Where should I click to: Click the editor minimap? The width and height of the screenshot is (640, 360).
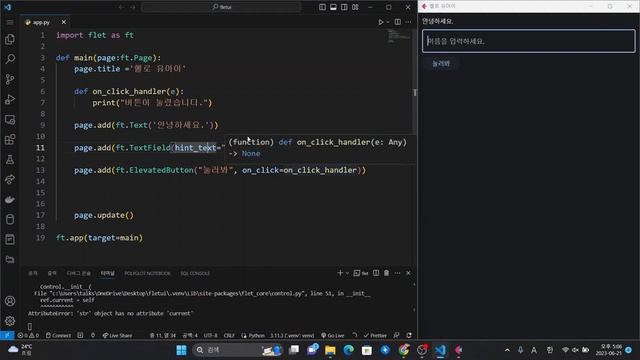398,37
